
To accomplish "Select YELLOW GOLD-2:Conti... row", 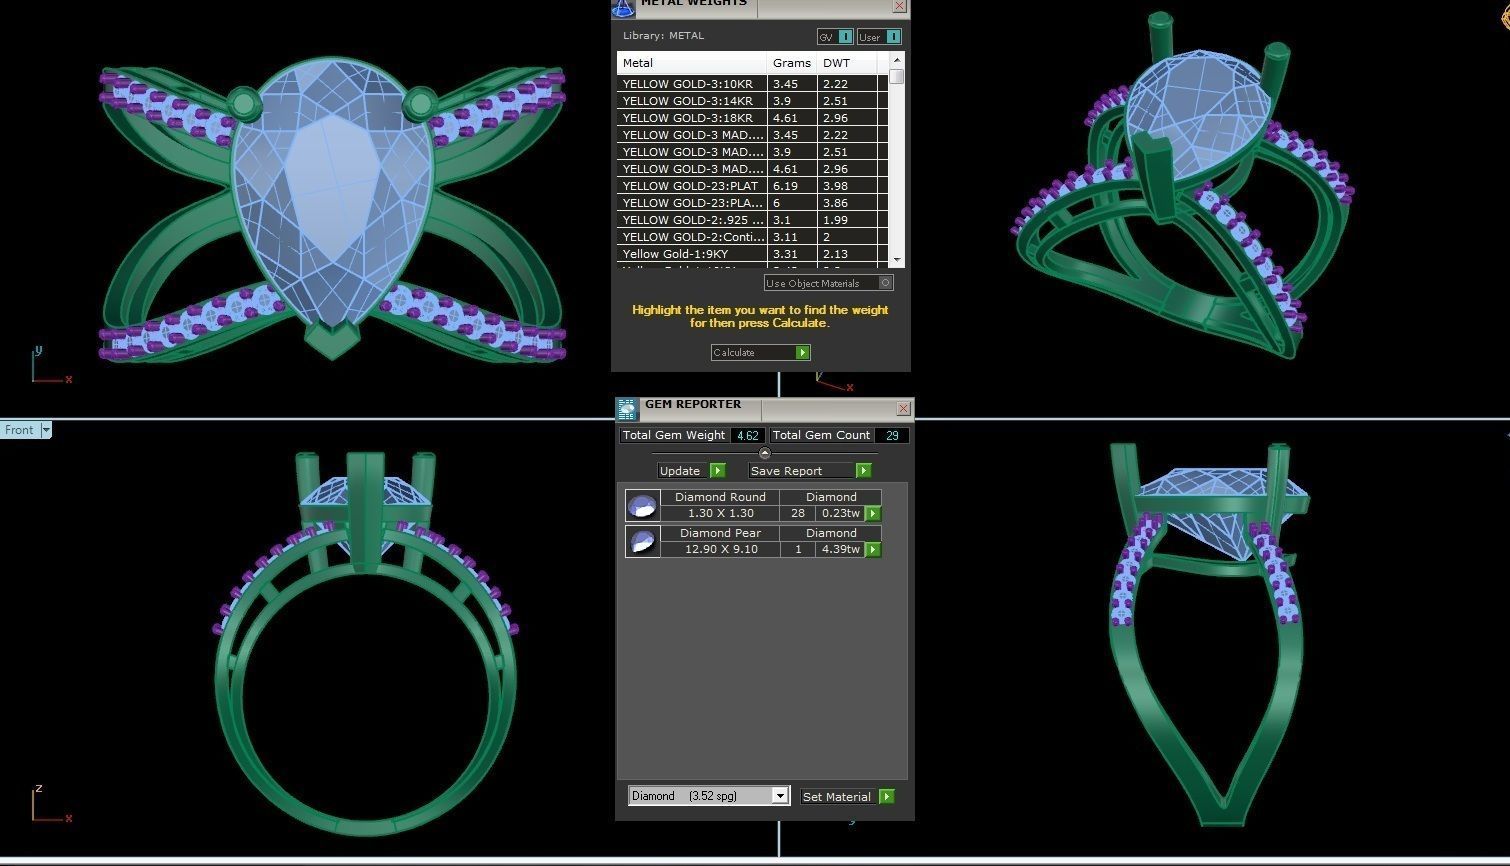I will pos(752,237).
